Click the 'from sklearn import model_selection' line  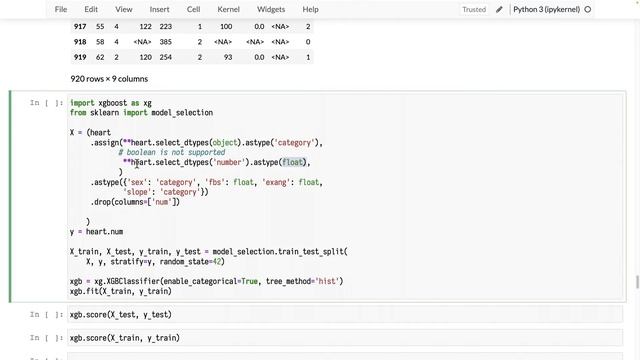pos(141,113)
